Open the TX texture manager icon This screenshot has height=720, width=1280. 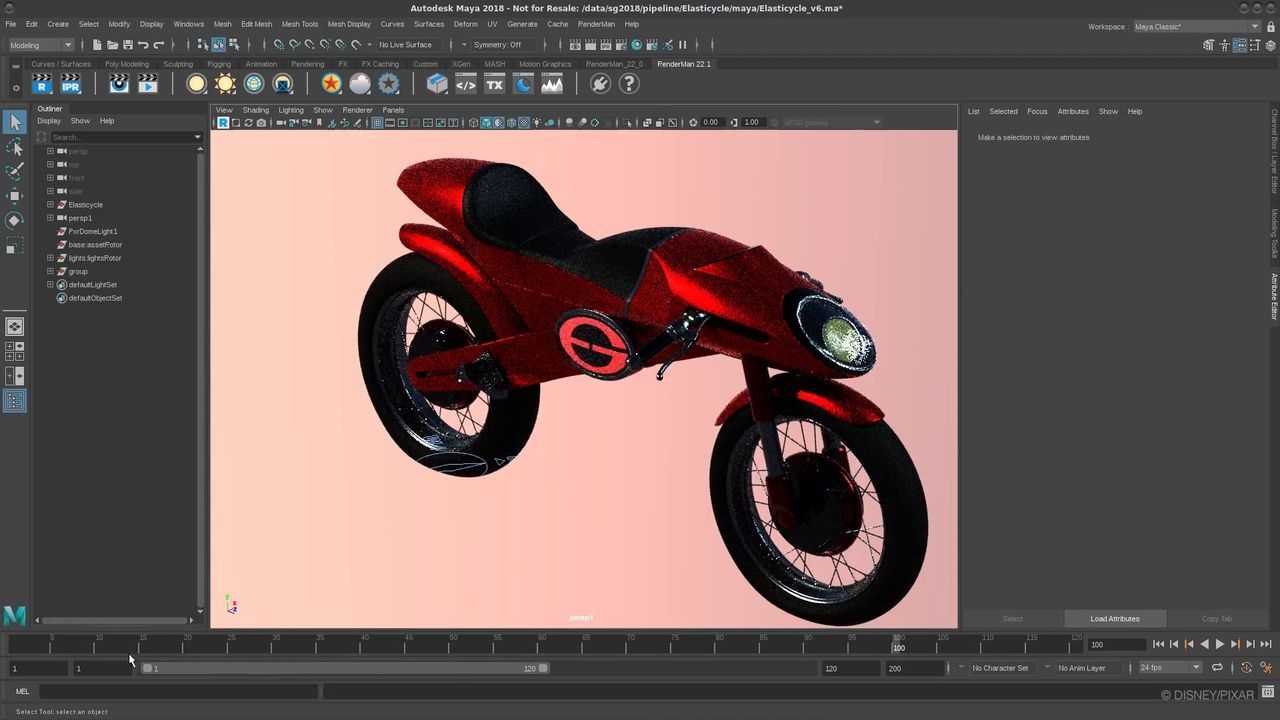(494, 84)
